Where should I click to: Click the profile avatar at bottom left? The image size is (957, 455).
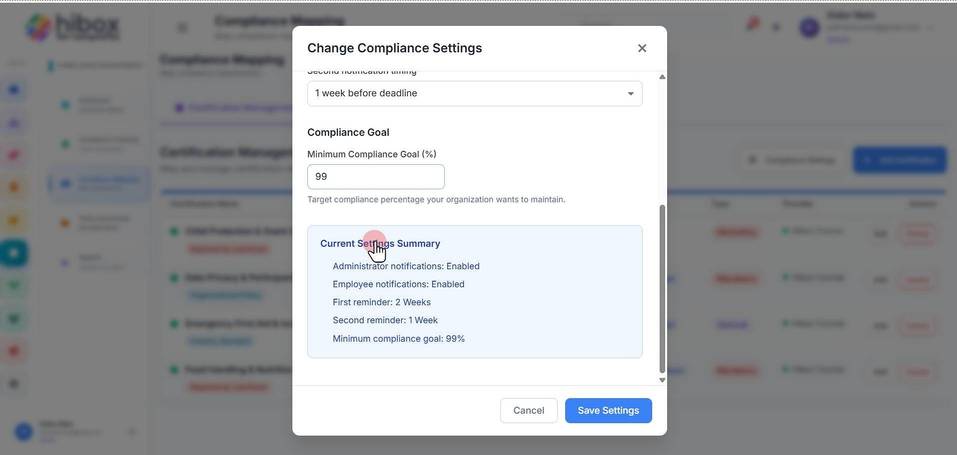(24, 431)
